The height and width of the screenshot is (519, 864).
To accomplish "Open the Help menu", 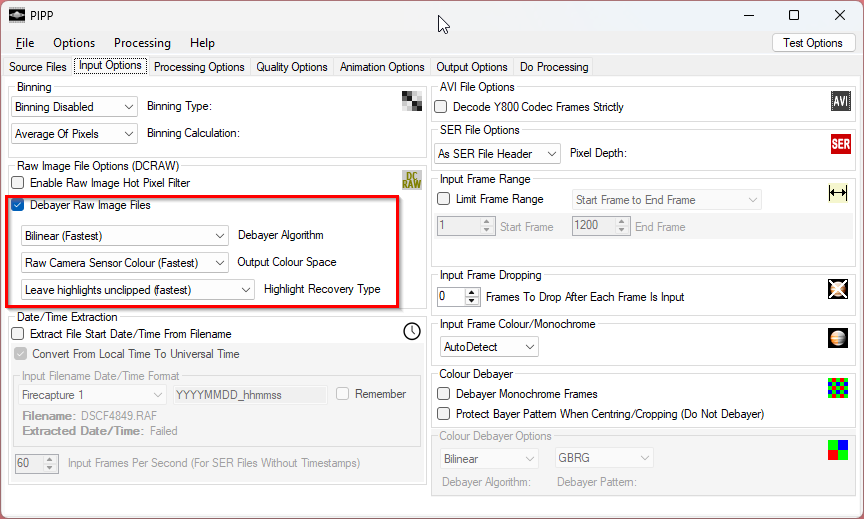I will 202,43.
